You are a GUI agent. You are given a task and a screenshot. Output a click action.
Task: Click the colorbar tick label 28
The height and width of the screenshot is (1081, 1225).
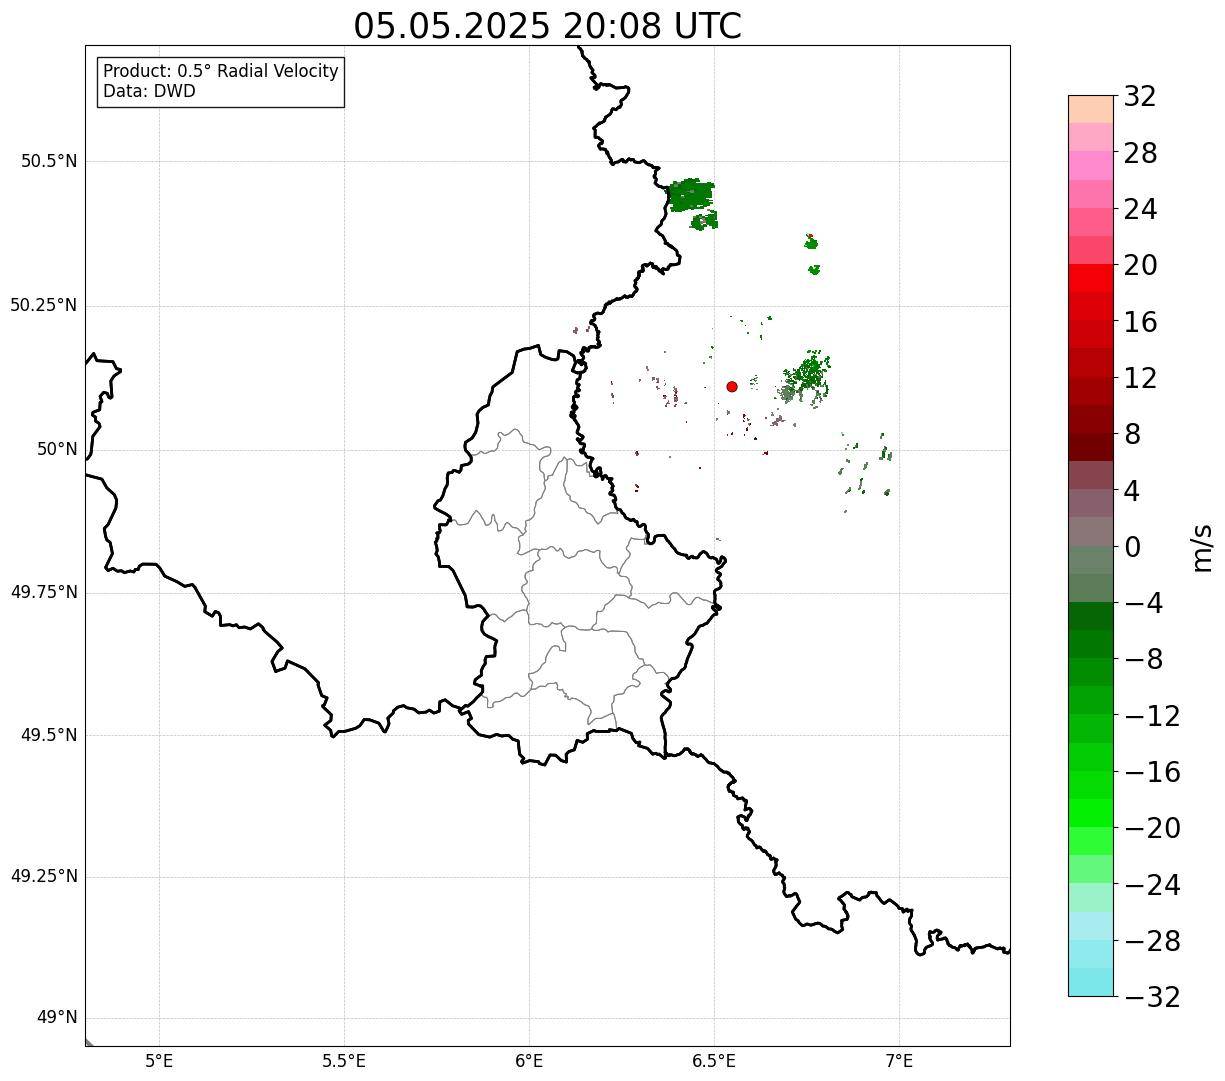click(x=1140, y=153)
